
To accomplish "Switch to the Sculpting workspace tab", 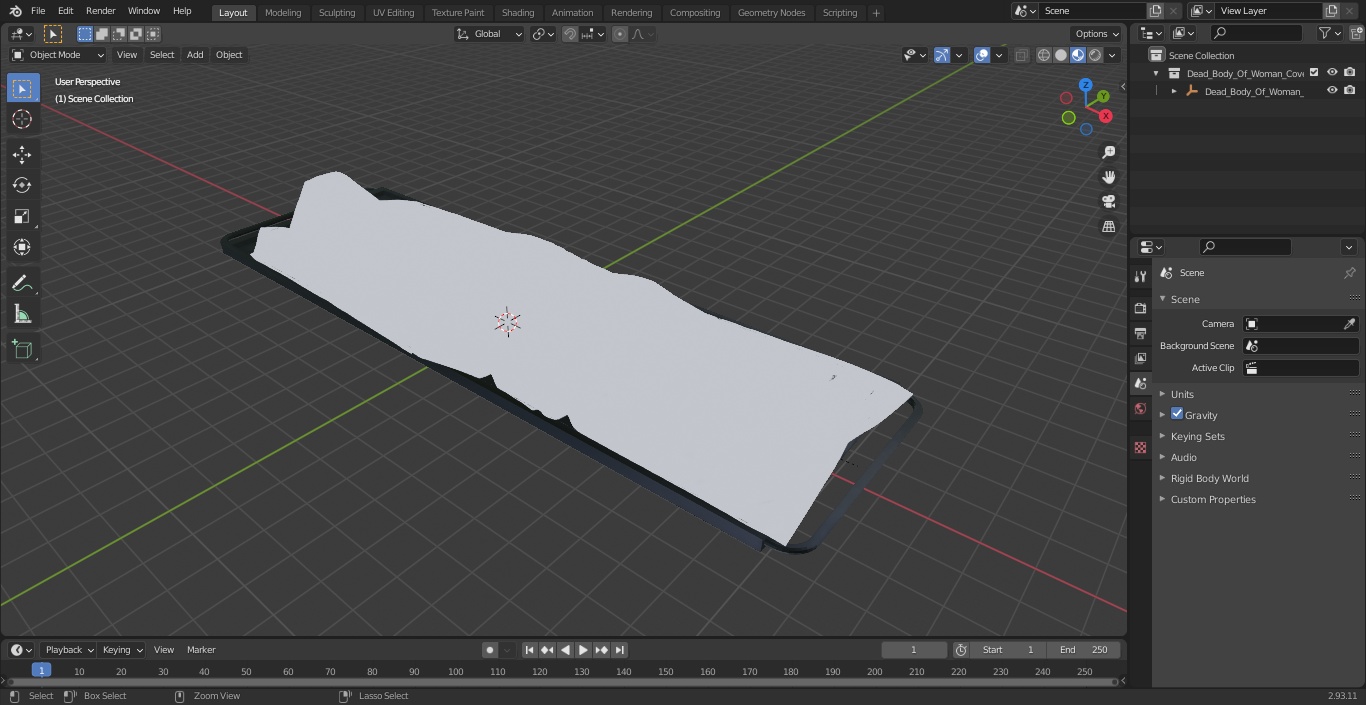I will point(337,12).
